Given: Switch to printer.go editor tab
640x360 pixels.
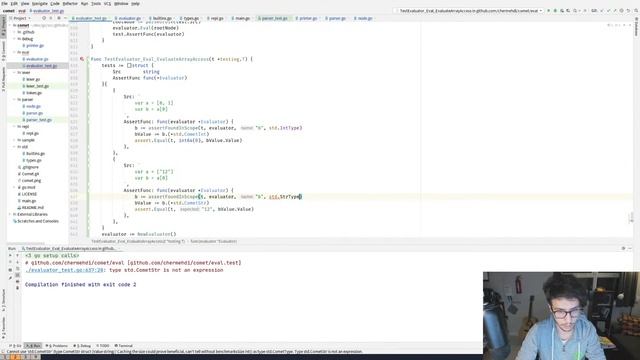Looking at the screenshot, I should (x=306, y=18).
